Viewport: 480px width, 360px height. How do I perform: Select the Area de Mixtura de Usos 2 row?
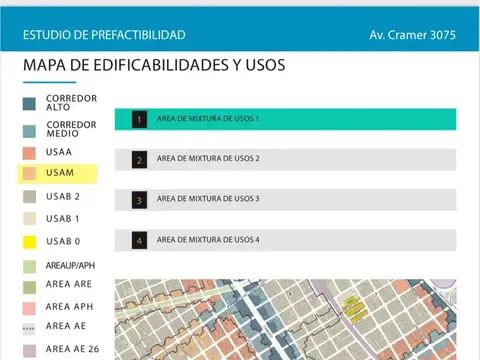pos(285,159)
